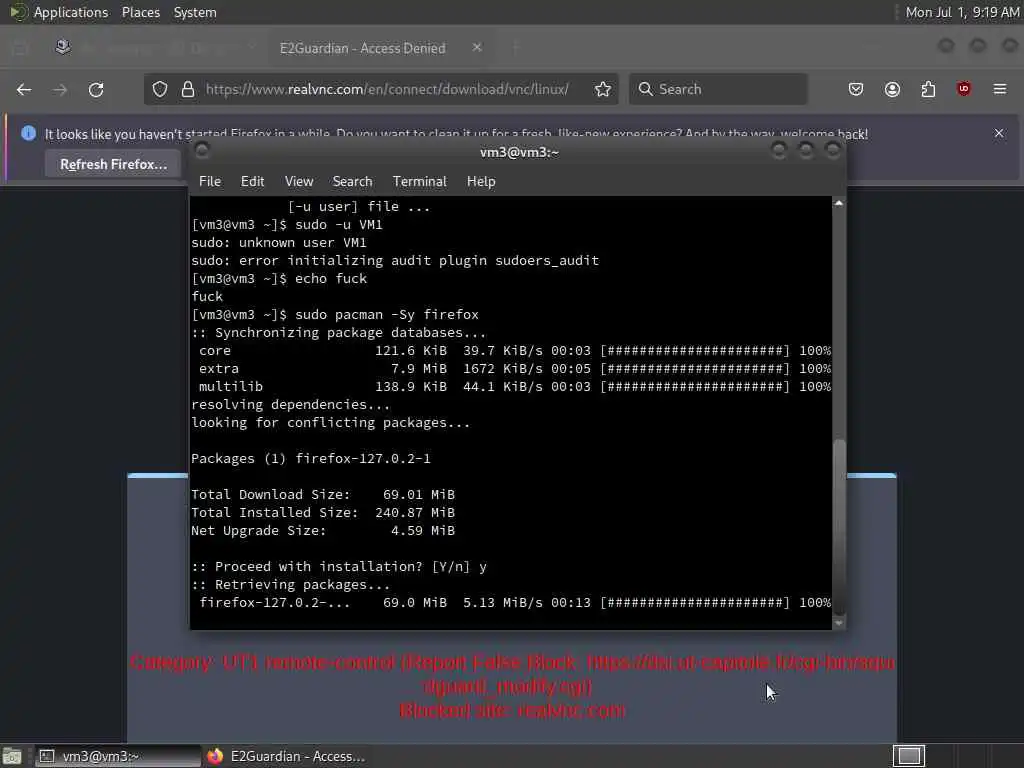Click the 'echo fuck' command line in terminal
This screenshot has width=1024, height=768.
point(279,279)
